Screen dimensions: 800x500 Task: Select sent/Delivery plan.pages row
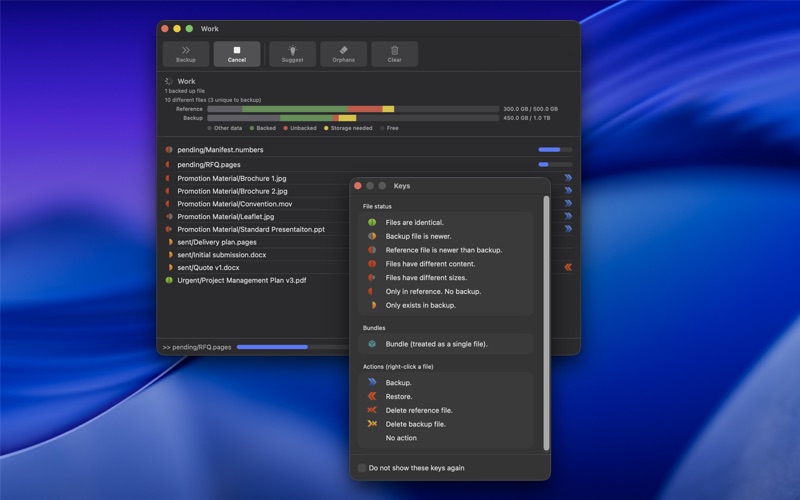click(x=255, y=242)
